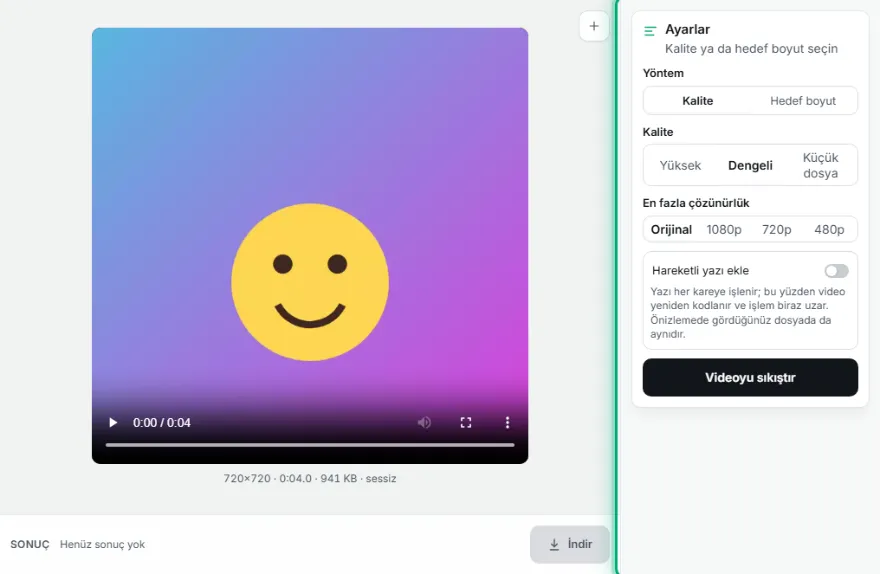Choose the Yüksek quality option
The image size is (880, 574).
680,166
